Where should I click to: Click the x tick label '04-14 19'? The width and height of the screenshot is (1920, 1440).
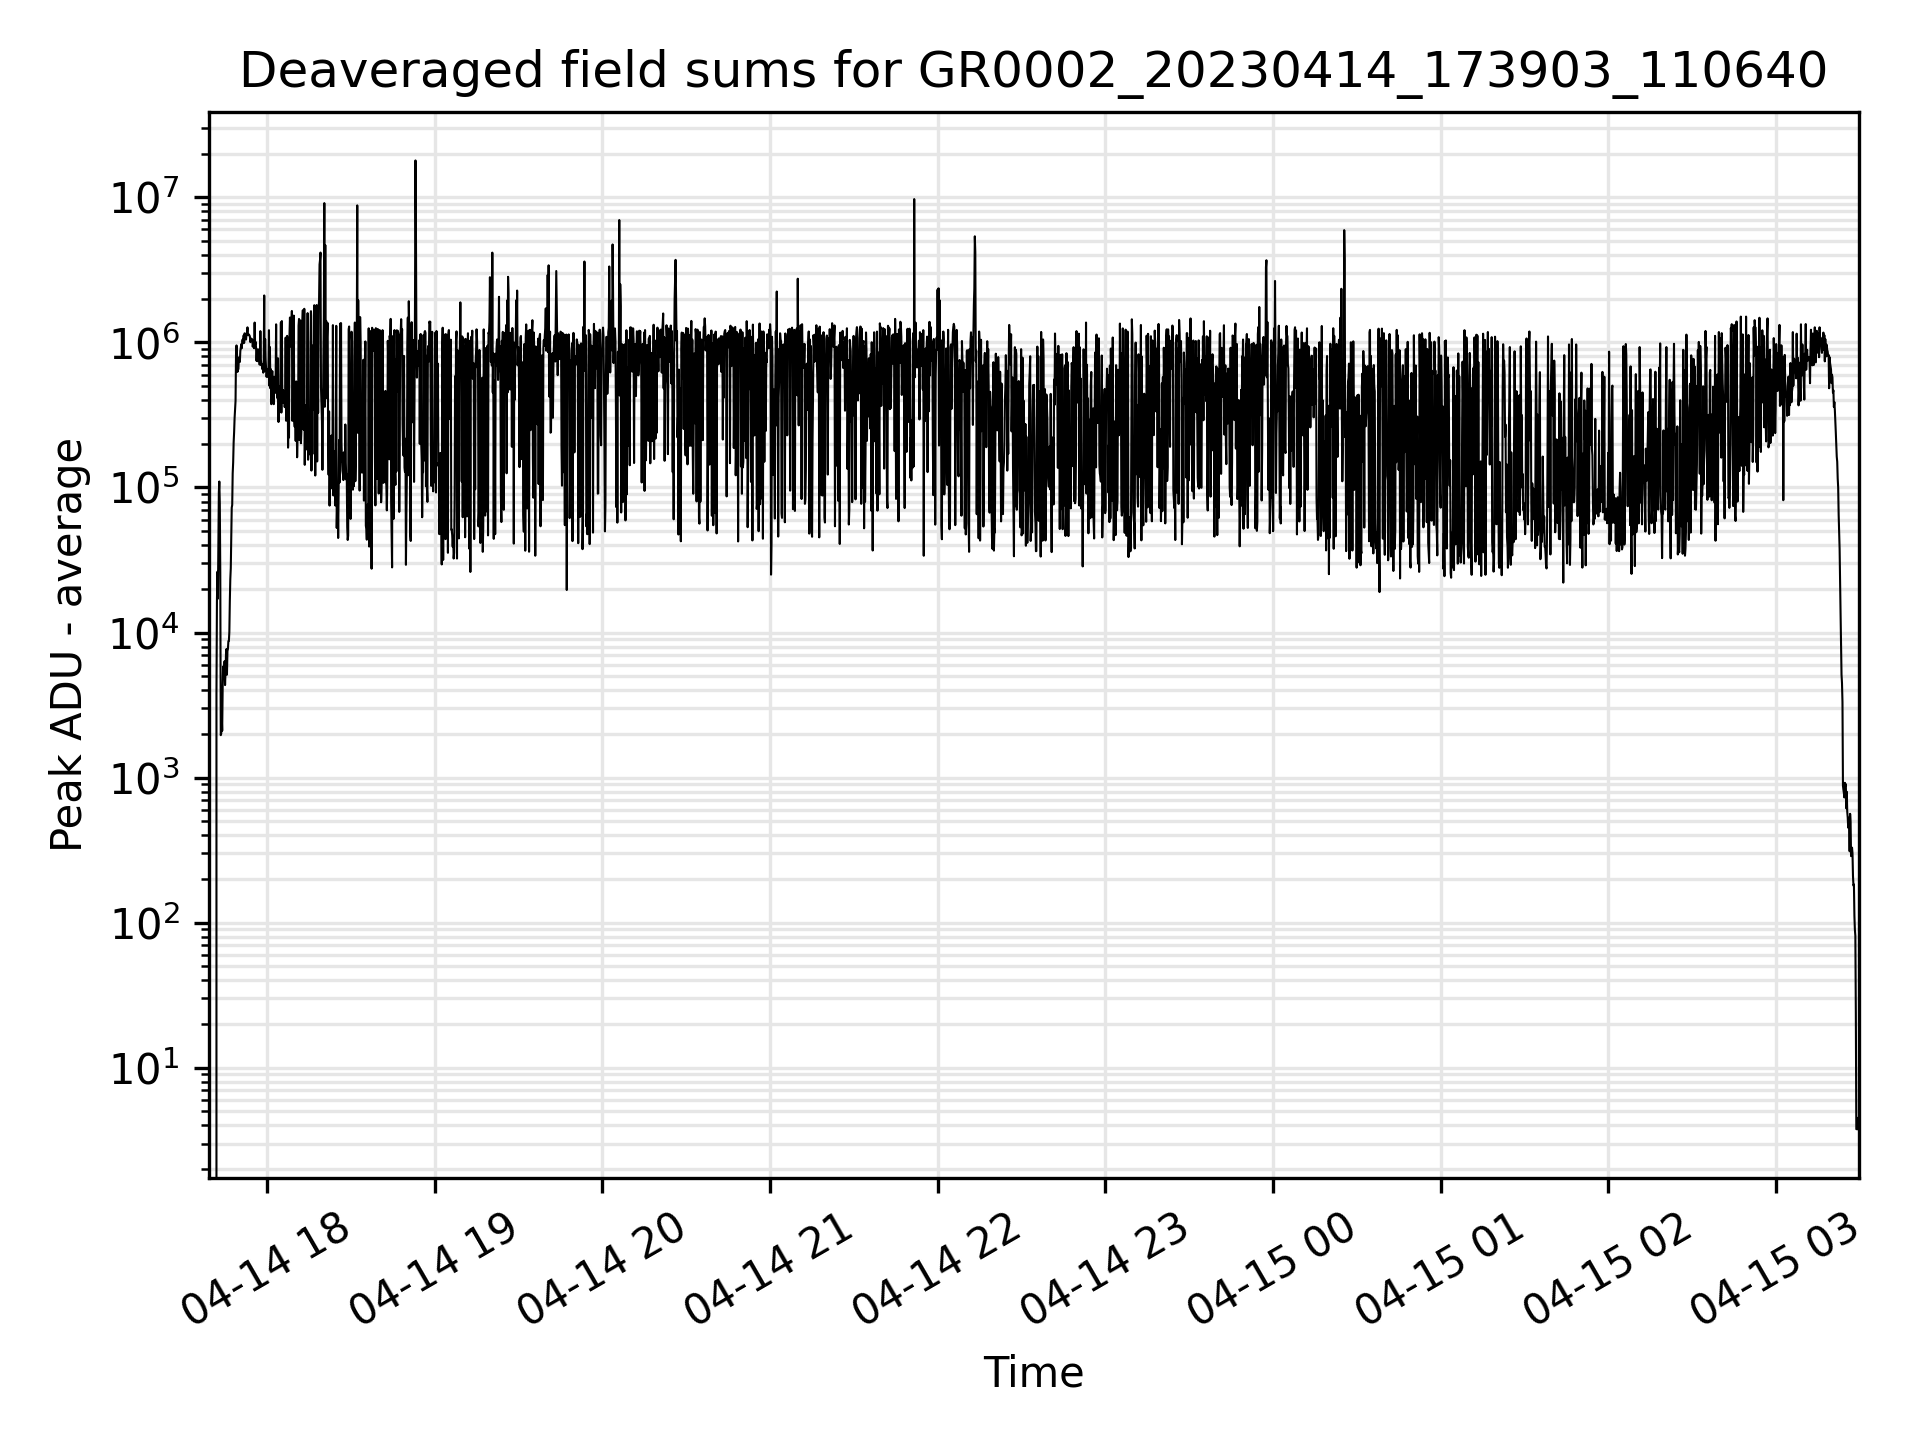tap(433, 1269)
